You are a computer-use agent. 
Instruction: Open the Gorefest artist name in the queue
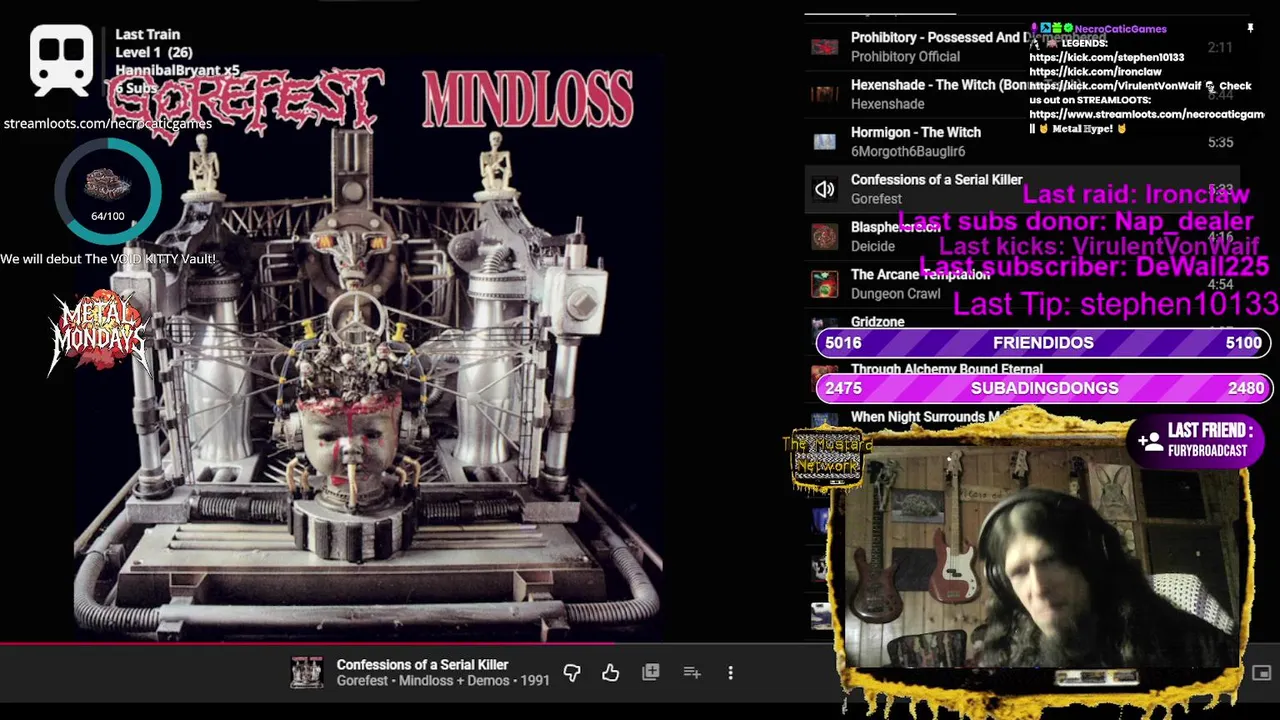876,199
